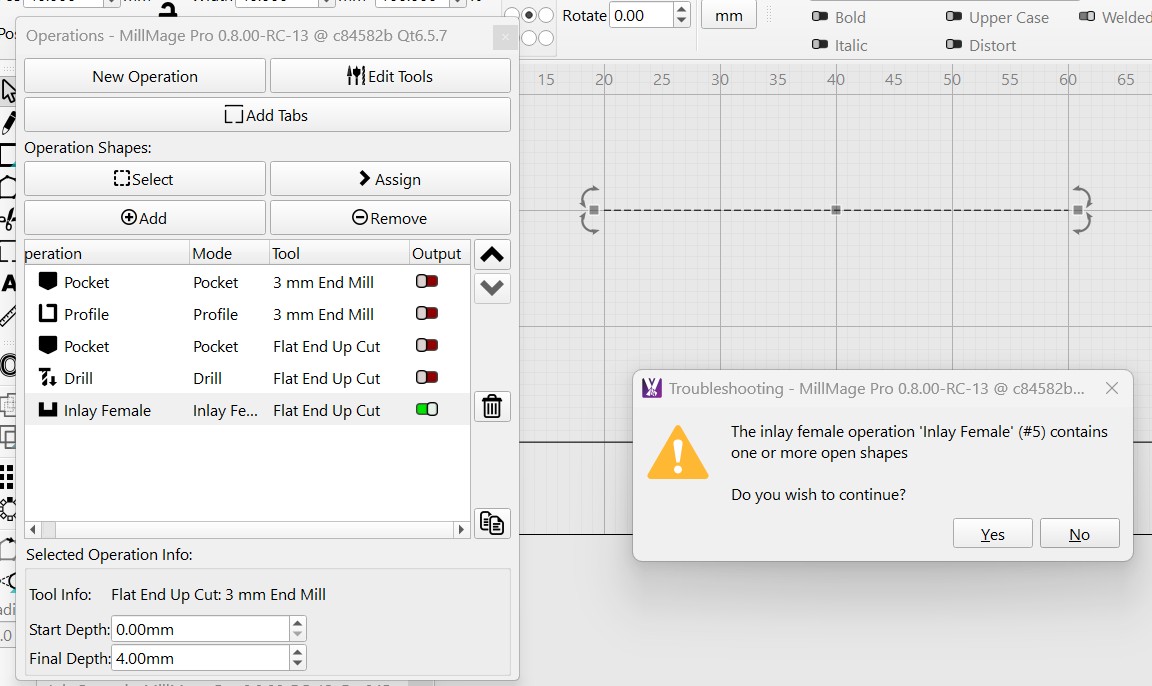The width and height of the screenshot is (1152, 686).
Task: Increase the Rotate value with spinner arrow
Action: point(682,10)
